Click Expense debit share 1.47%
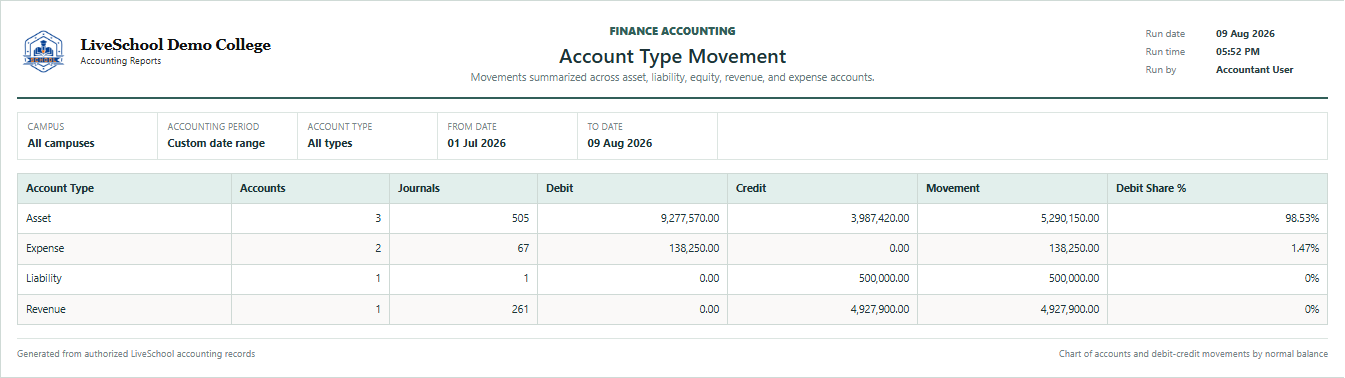1345x378 pixels. tap(1306, 248)
